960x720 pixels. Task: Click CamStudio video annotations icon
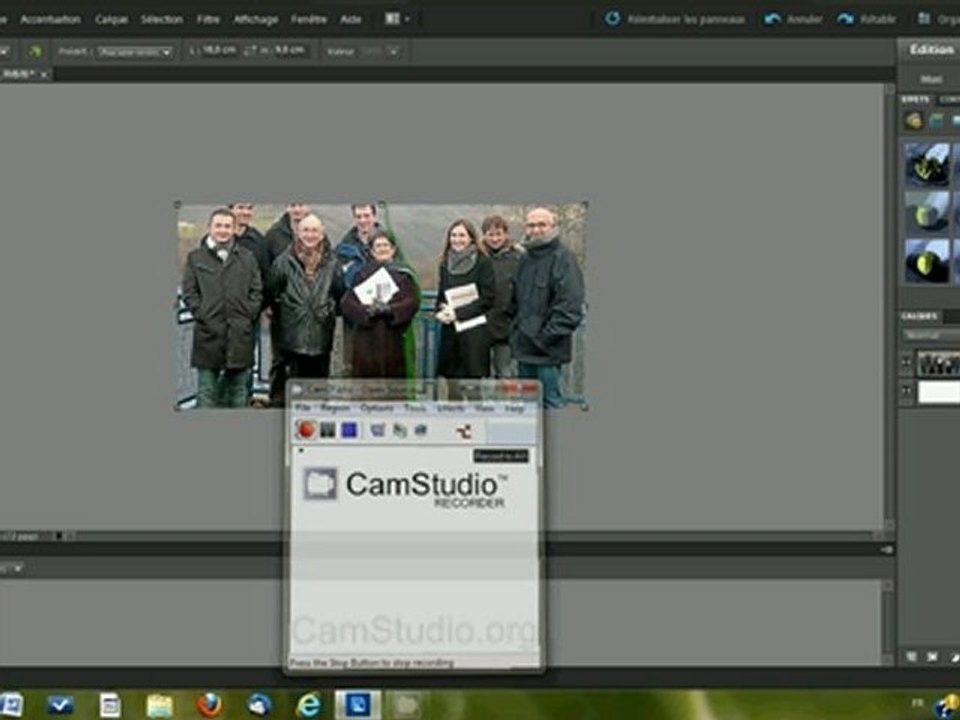pyautogui.click(x=400, y=430)
